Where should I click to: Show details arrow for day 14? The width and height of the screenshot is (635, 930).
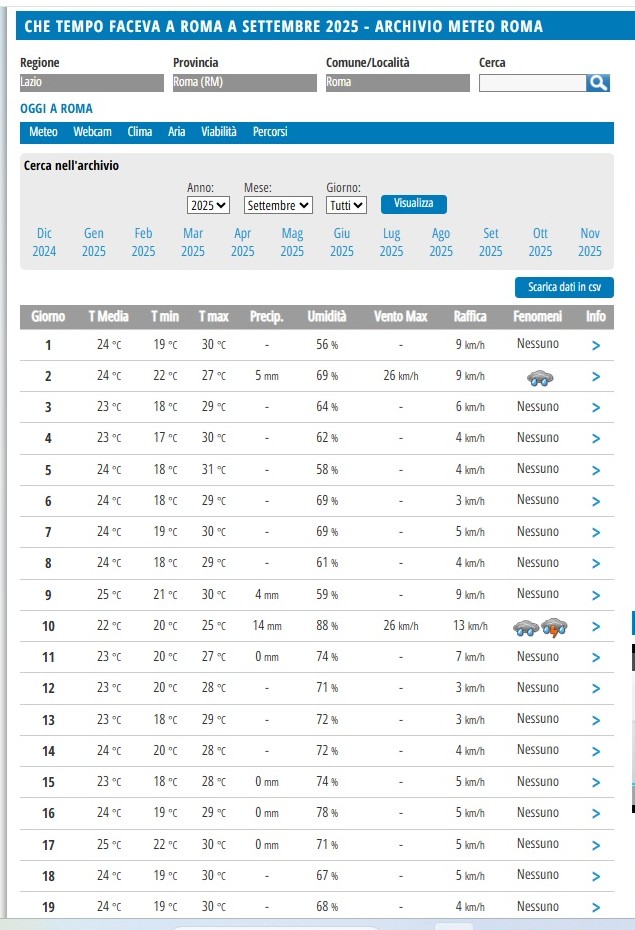tap(596, 751)
